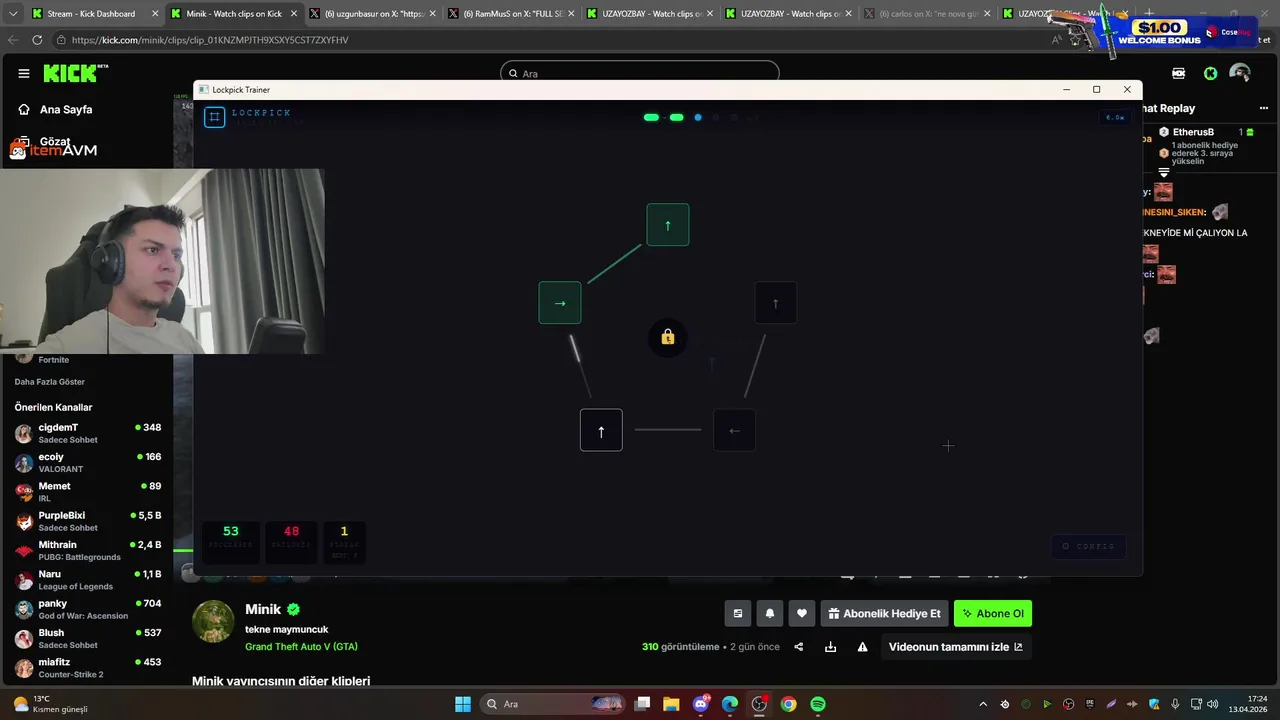The image size is (1280, 720).
Task: Click the chat card icon button beside bell
Action: [x=738, y=613]
